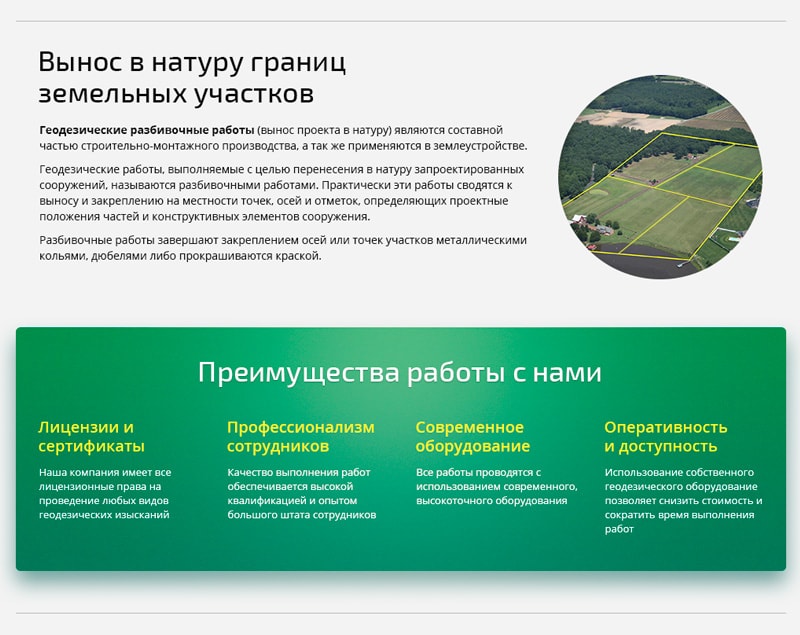800x635 pixels.
Task: Click the heading 'Вынос в натуру границ земельных участков'
Action: point(192,78)
